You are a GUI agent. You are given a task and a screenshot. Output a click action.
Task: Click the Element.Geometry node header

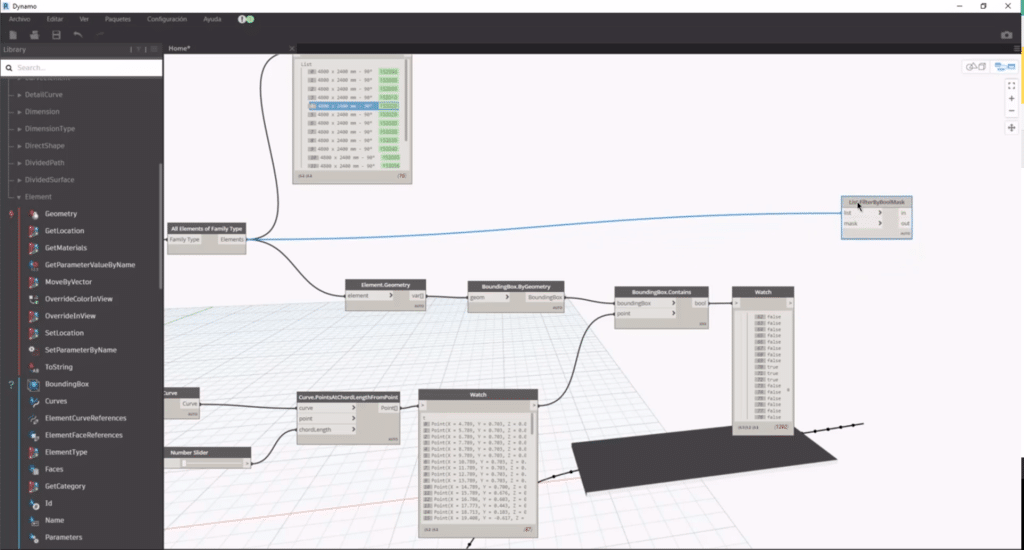(x=385, y=285)
